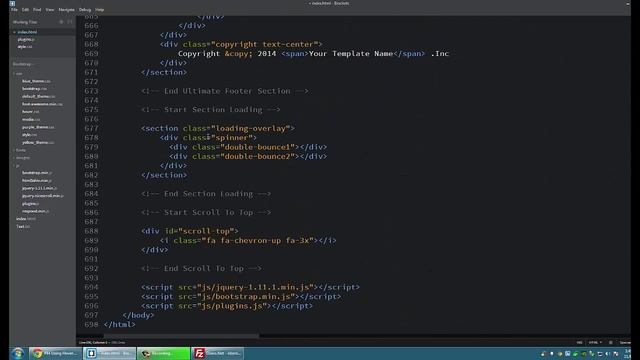Image resolution: width=640 pixels, height=360 pixels.
Task: Open the Edit menu
Action: tap(25, 9)
